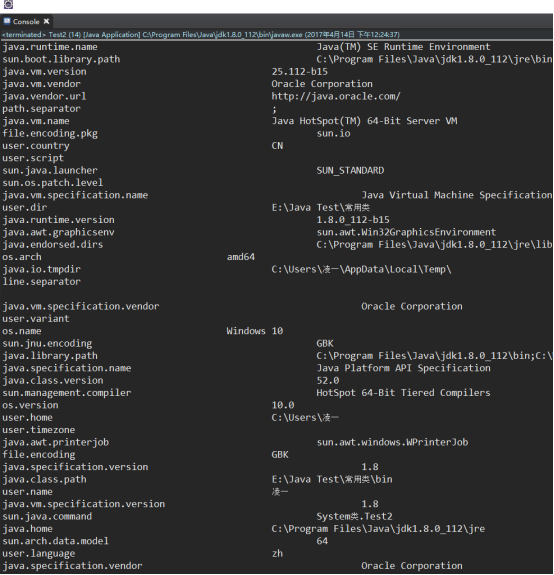Image resolution: width=554 pixels, height=575 pixels.
Task: Click the java.class.path property name
Action: pos(44,480)
